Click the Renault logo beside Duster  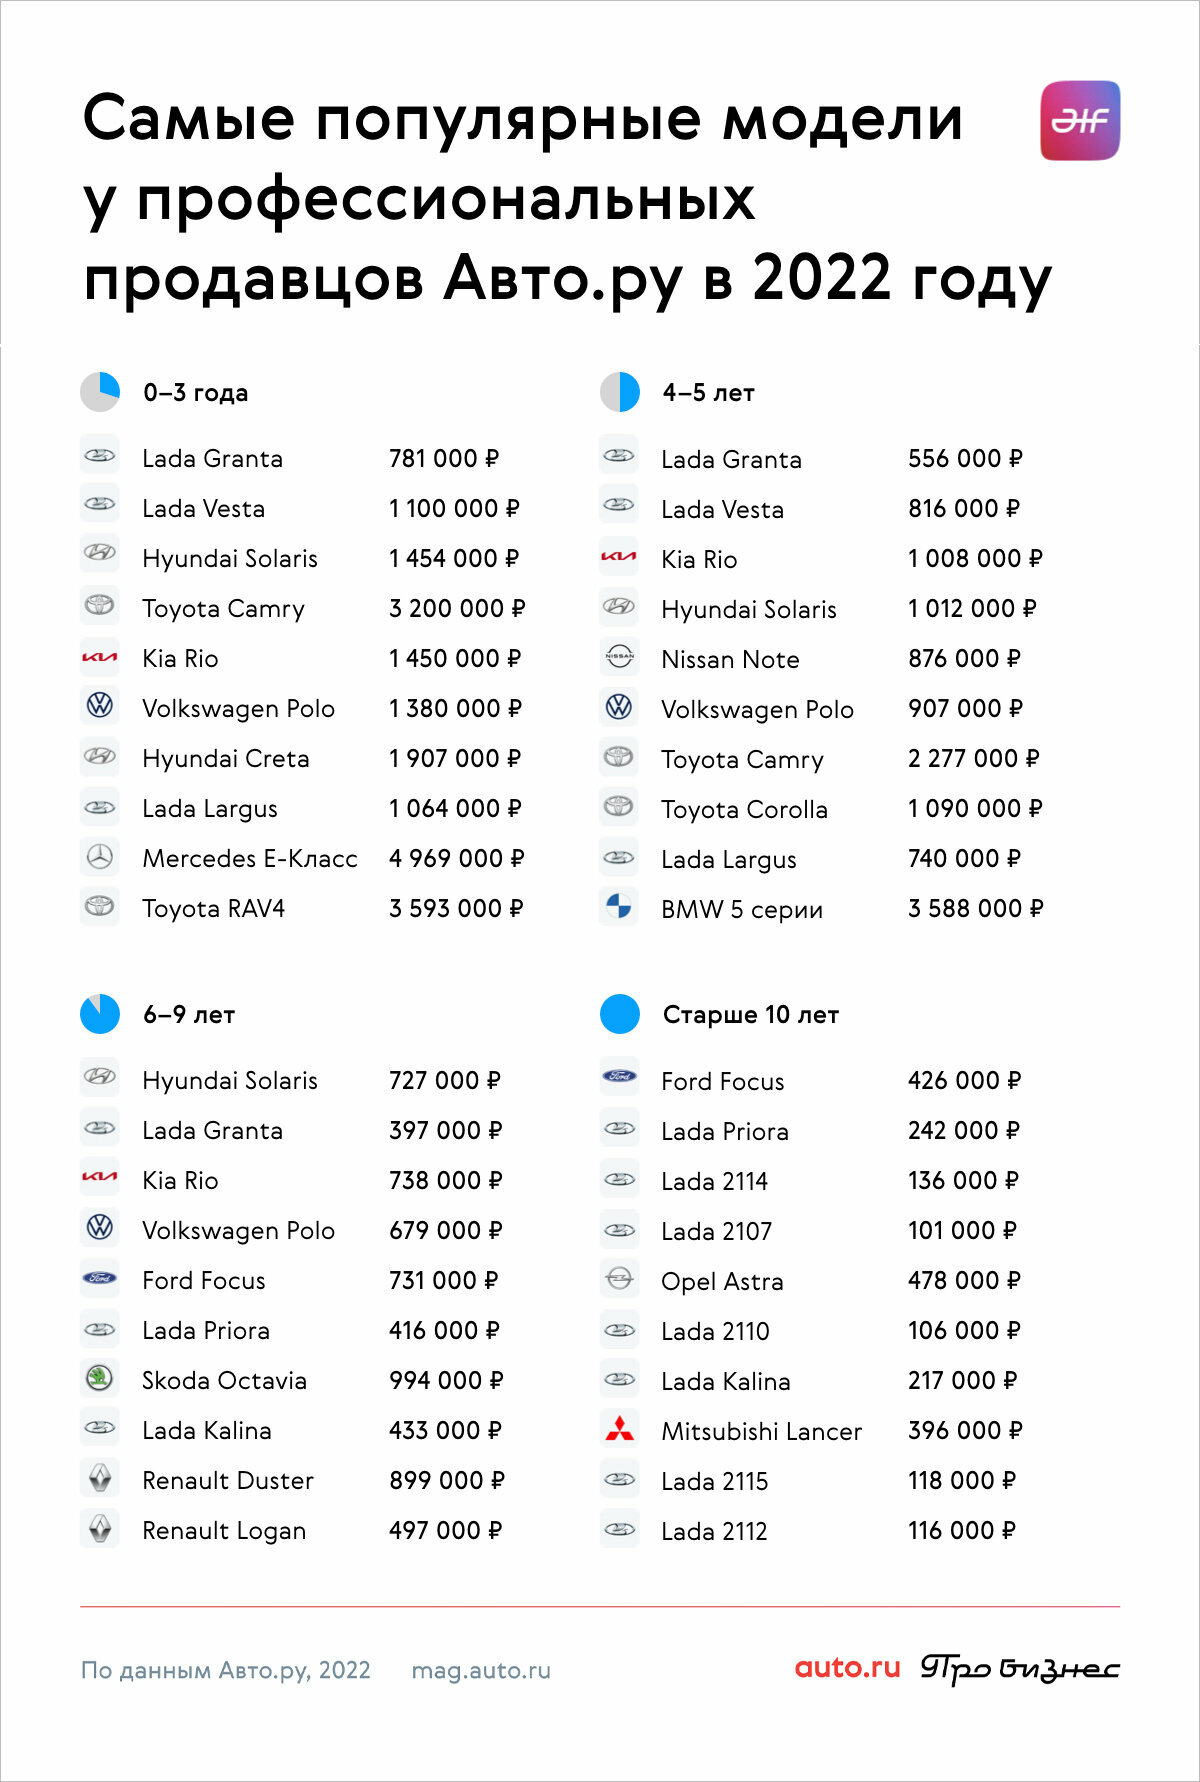[100, 1479]
